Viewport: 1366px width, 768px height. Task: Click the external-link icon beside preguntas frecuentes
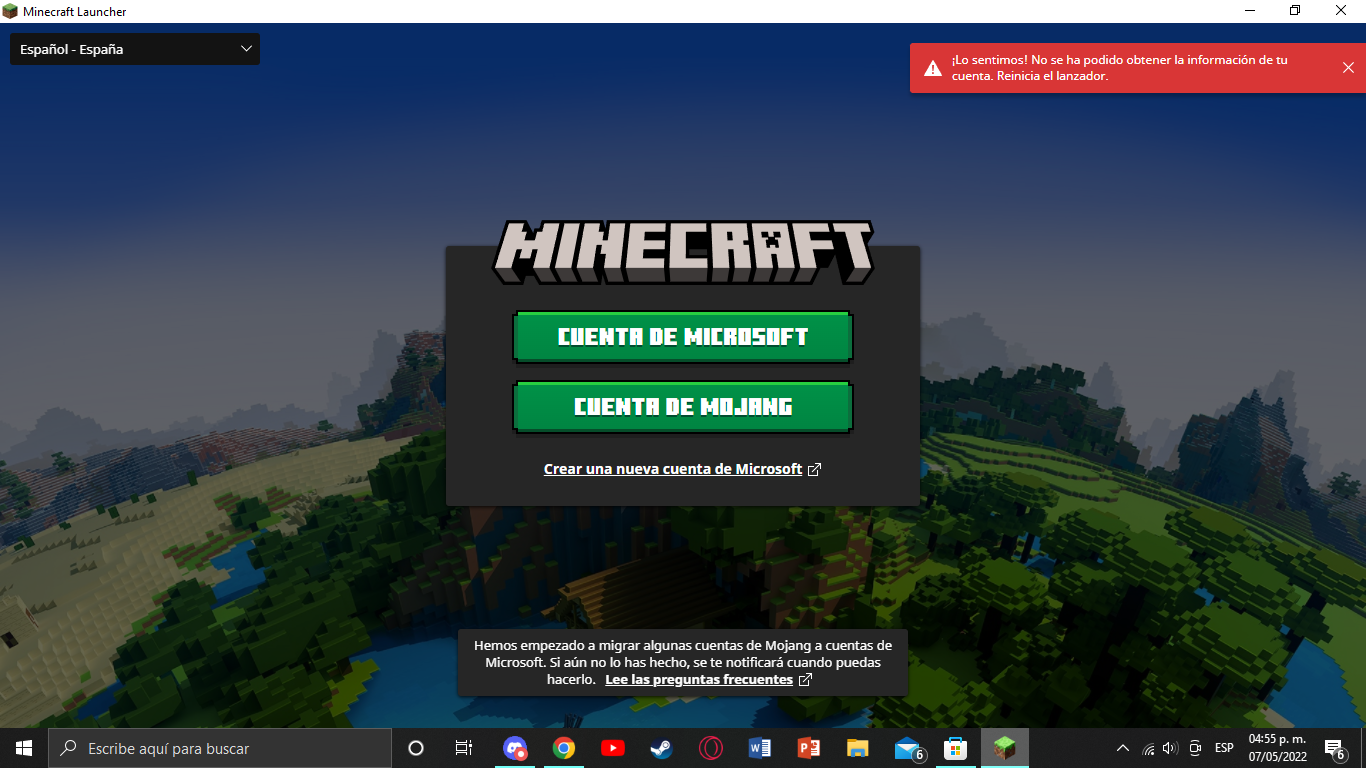point(805,680)
